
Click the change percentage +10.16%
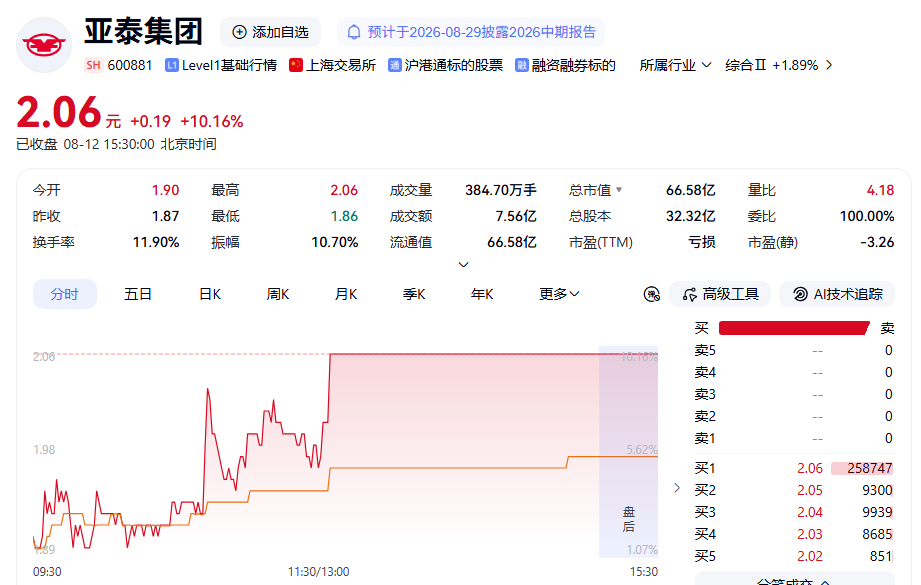click(211, 121)
